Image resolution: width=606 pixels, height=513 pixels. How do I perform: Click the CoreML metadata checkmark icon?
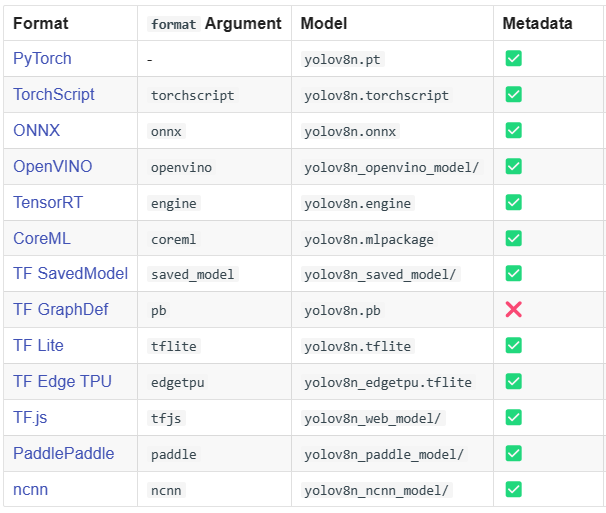pos(513,239)
